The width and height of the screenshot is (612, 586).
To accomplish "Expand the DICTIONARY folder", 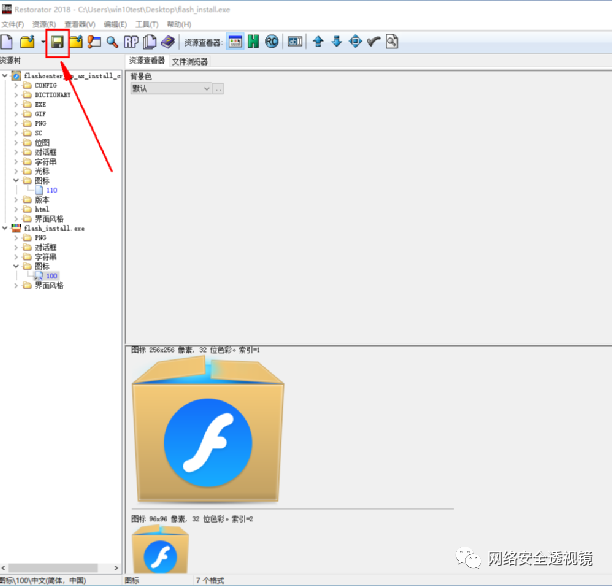I will 16,95.
